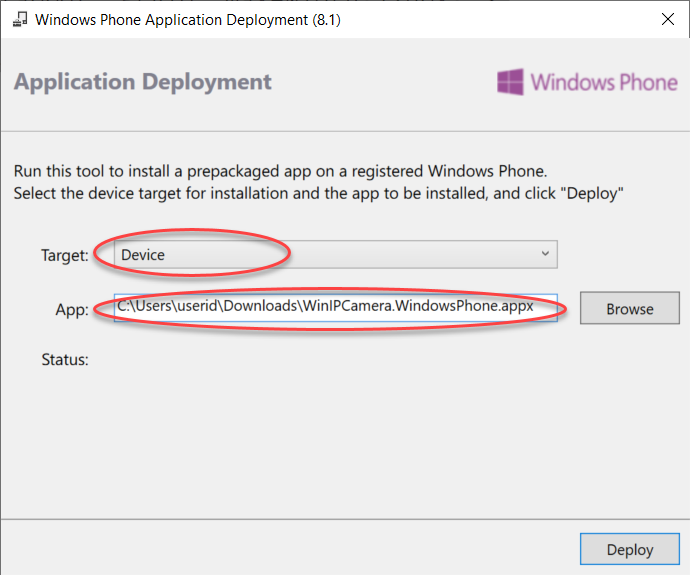Click the window title text
Viewport: 690px width, 575px height.
188,20
